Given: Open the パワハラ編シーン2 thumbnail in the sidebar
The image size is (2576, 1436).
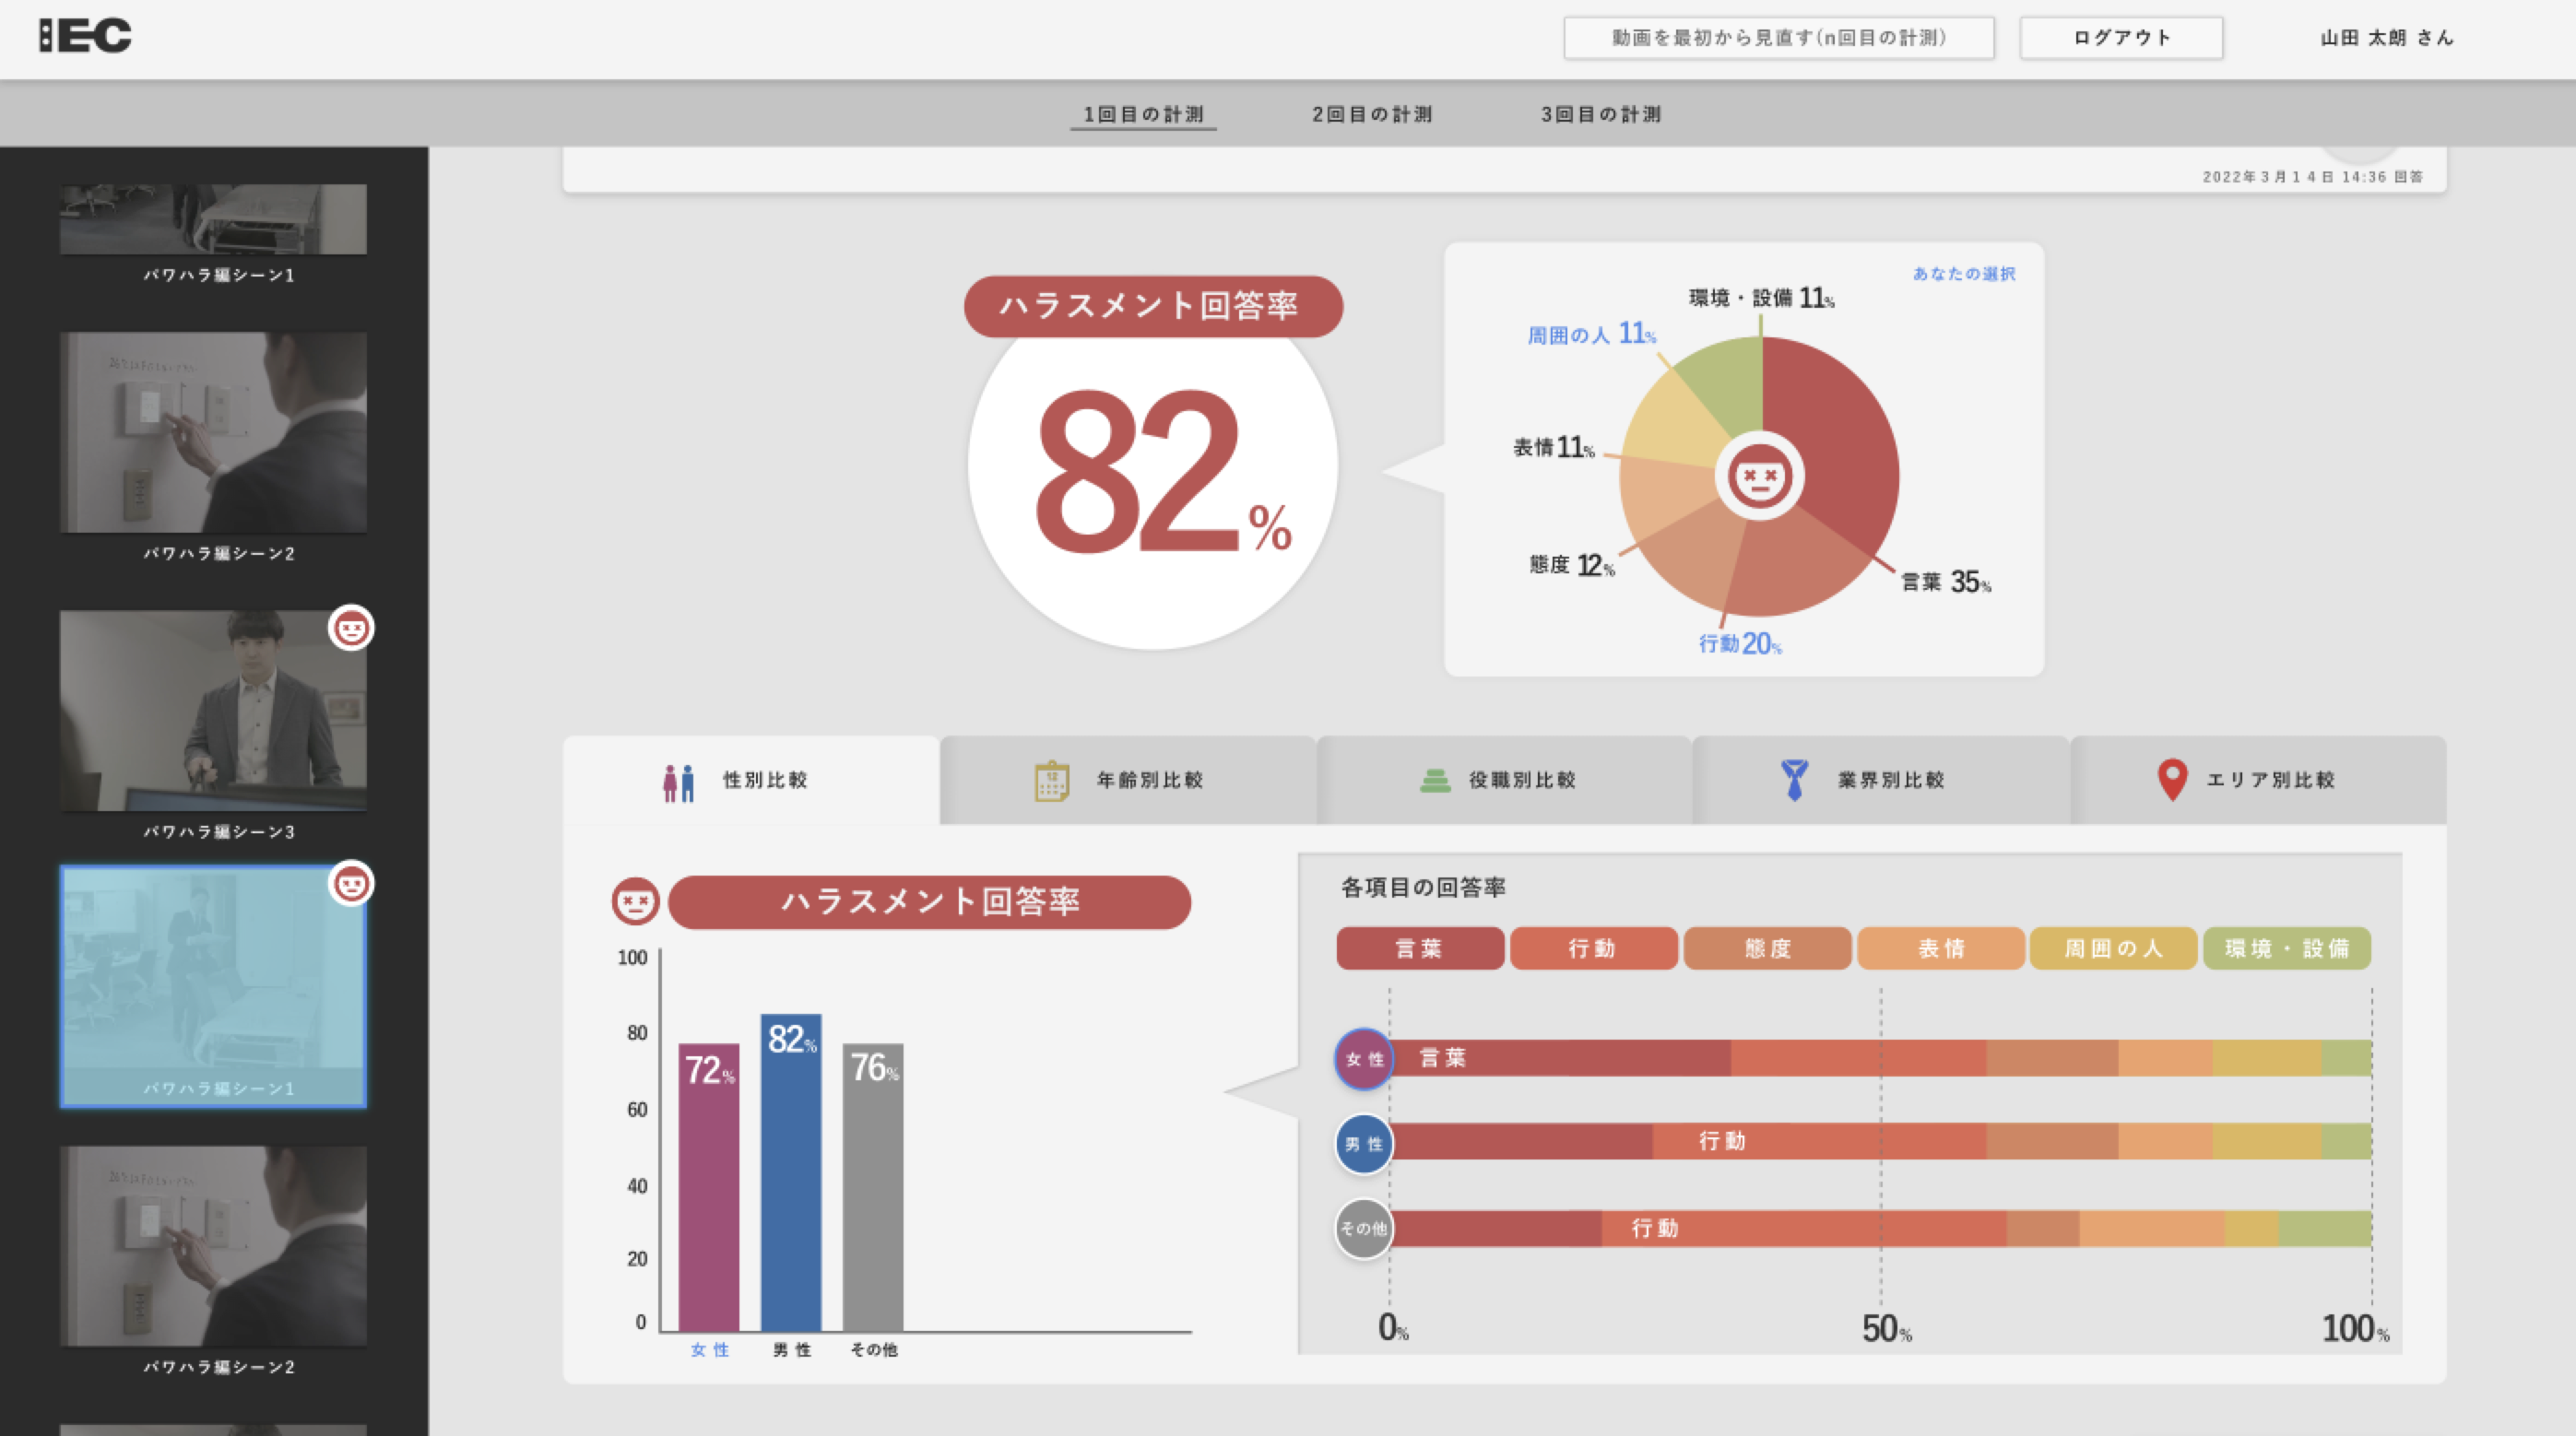Looking at the screenshot, I should pos(213,432).
